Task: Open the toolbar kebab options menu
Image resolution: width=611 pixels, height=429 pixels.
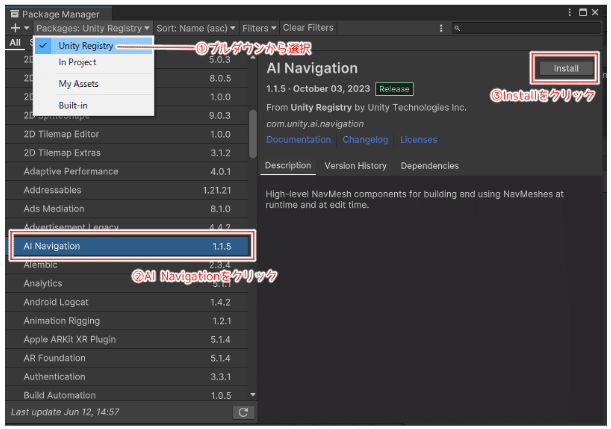Action: coord(441,28)
